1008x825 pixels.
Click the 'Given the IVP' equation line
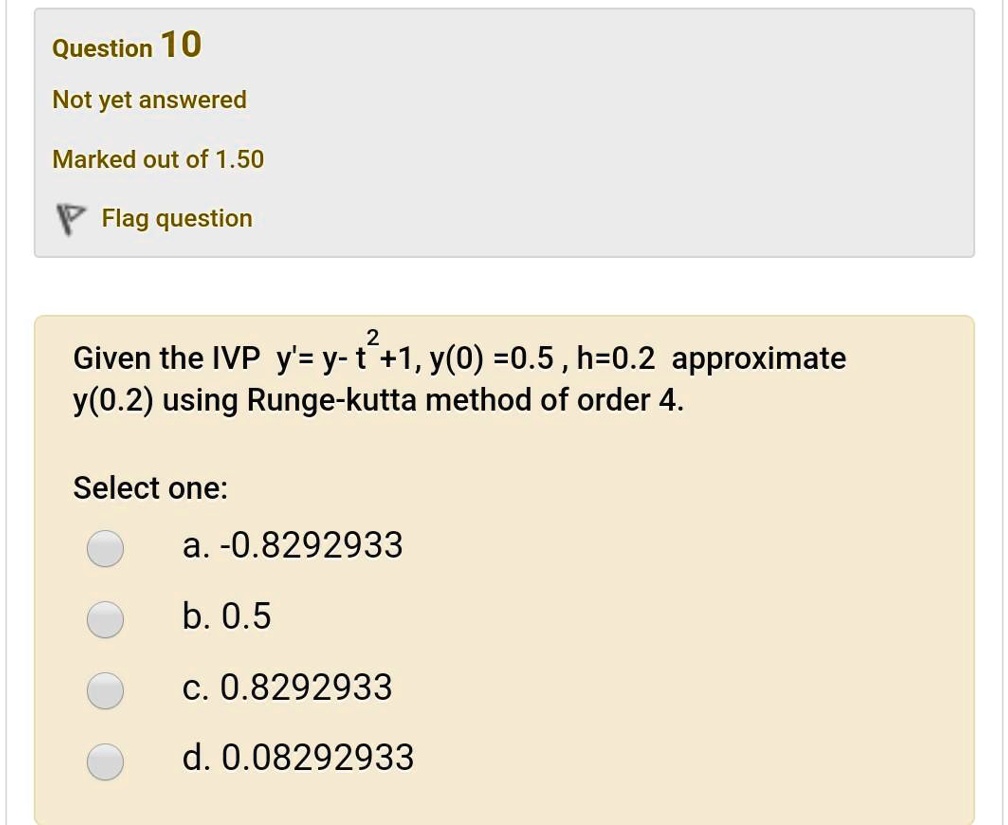[x=165, y=358]
